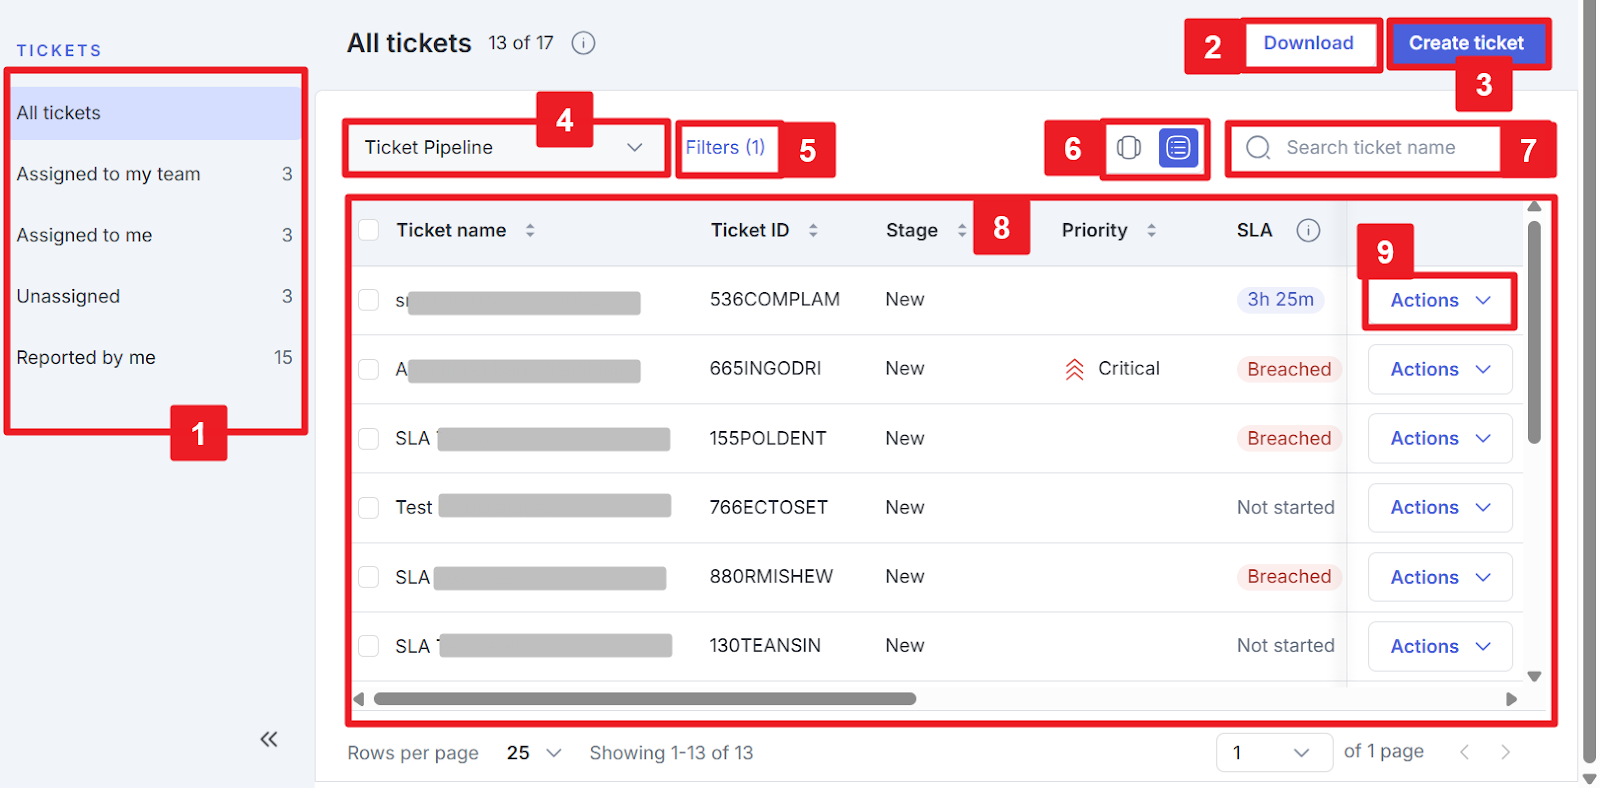Click the Search ticket name field
Screen dimensions: 1600x788
coord(1370,148)
